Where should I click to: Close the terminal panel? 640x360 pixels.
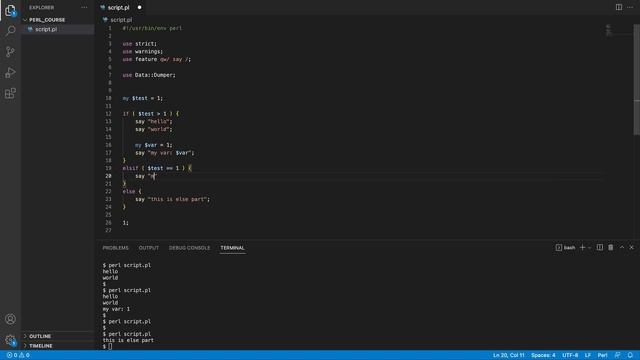[631, 247]
